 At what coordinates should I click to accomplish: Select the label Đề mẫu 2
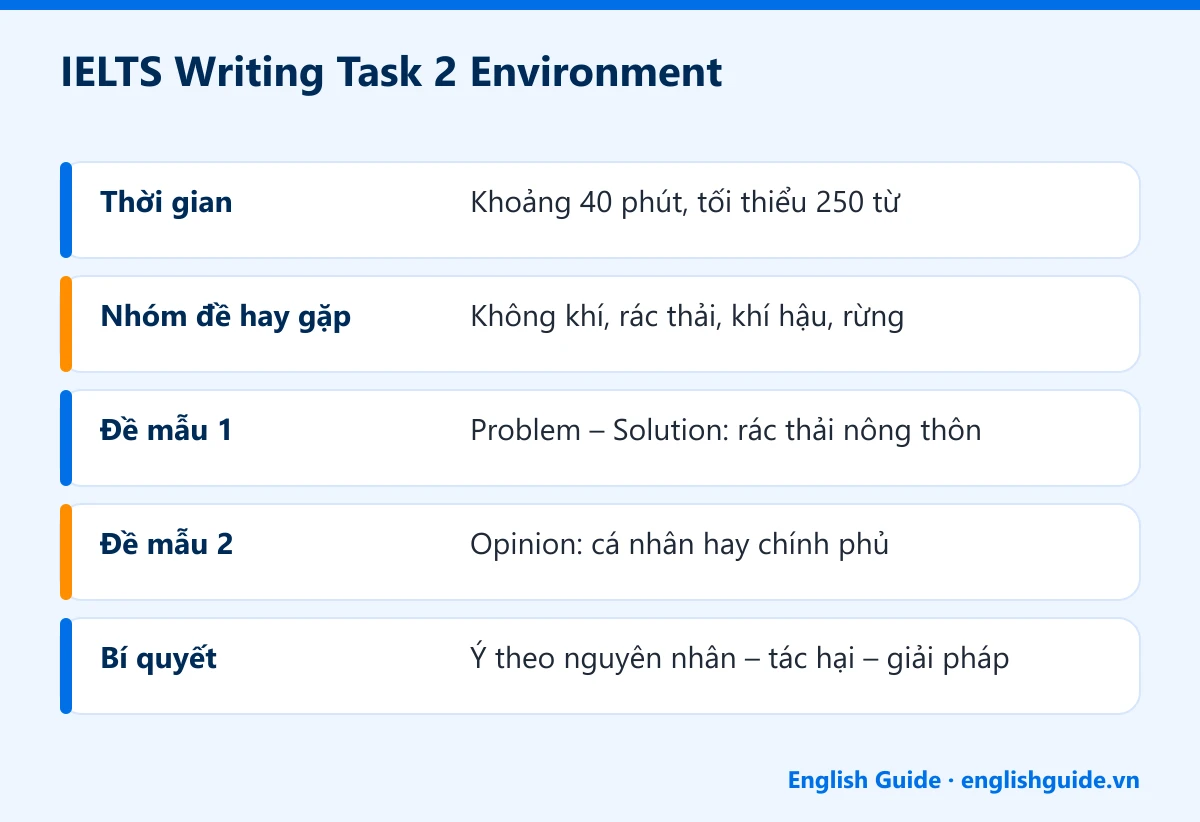(167, 544)
